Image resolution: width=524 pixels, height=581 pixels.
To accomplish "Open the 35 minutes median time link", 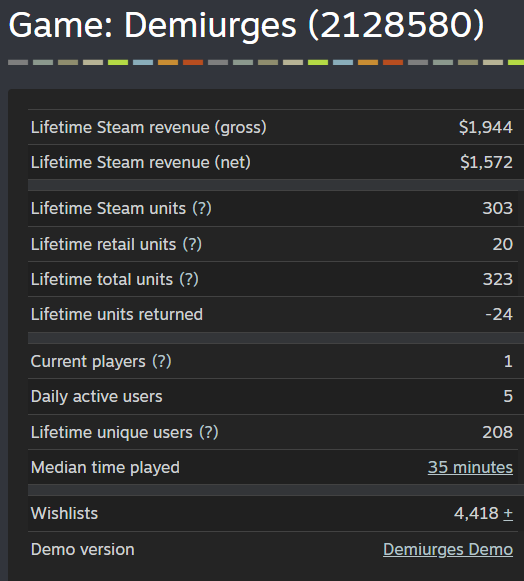I will point(470,467).
